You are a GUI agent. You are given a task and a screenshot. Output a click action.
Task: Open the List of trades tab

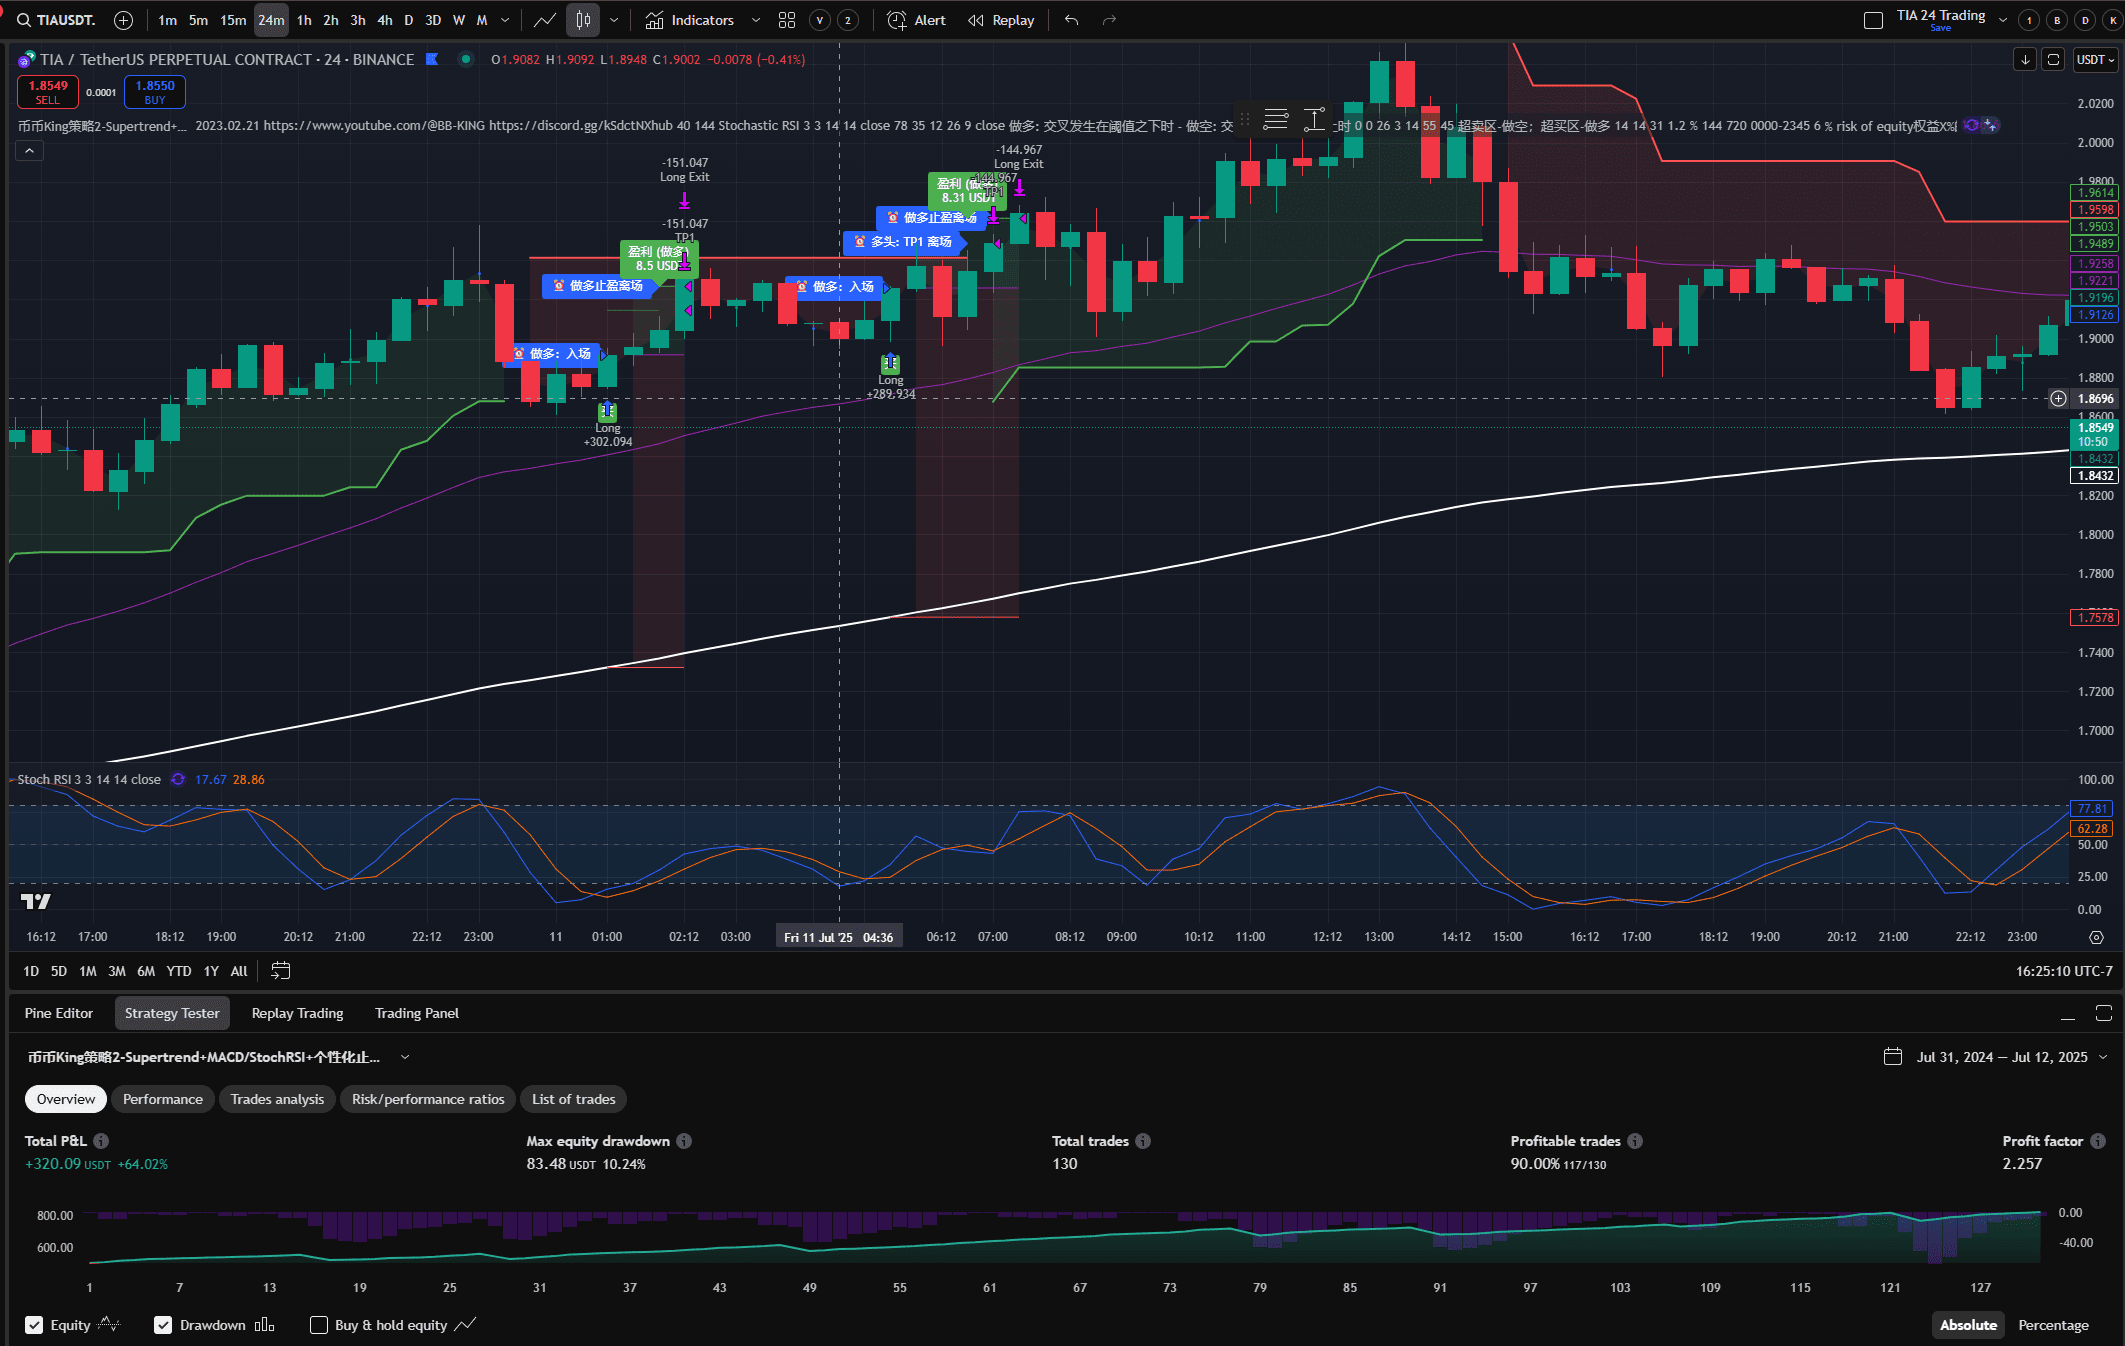573,1099
